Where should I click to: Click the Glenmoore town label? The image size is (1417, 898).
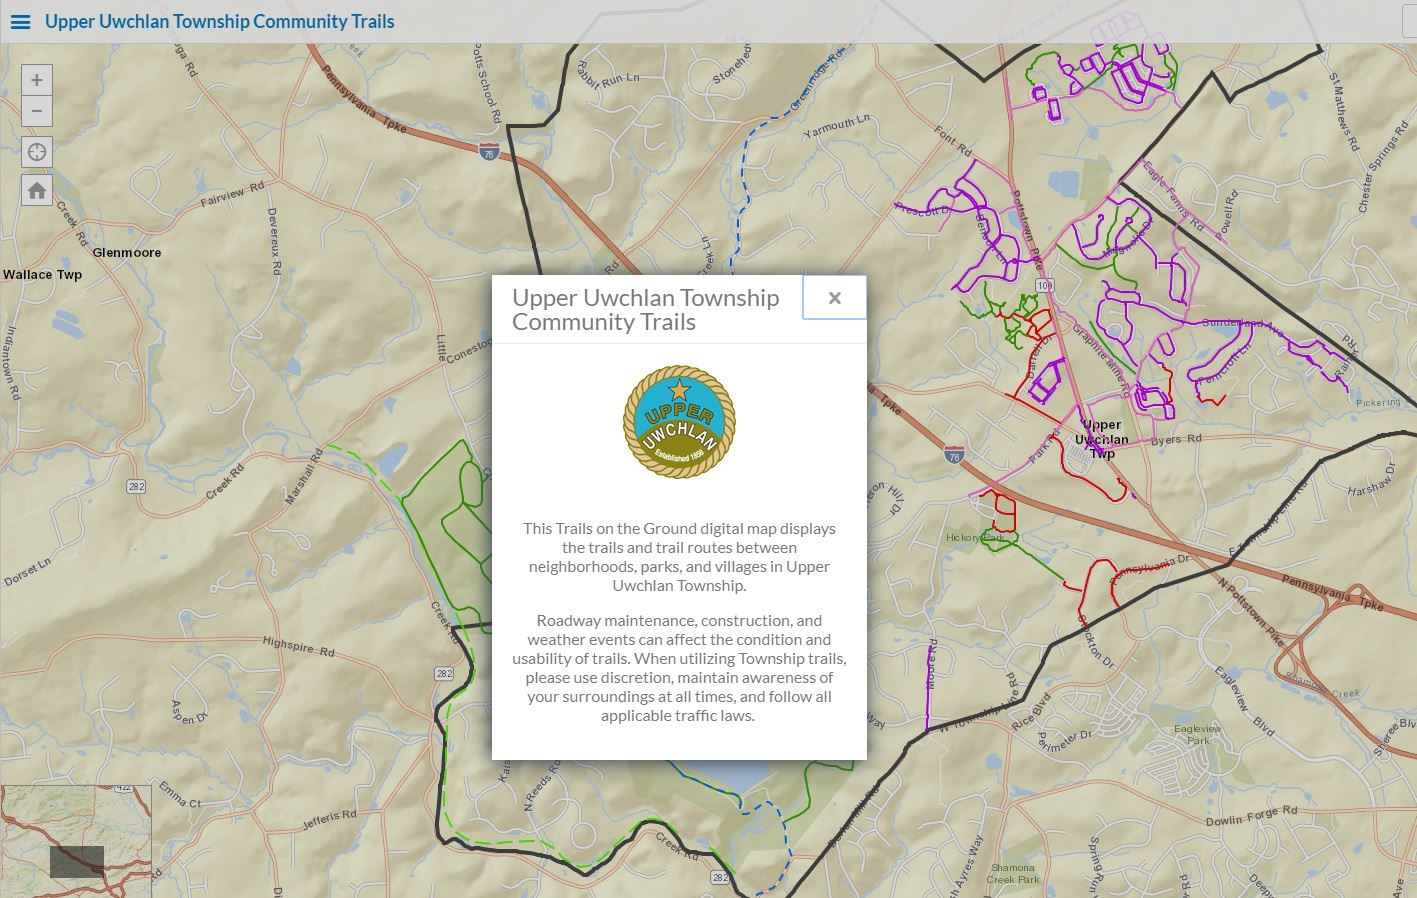[x=127, y=252]
